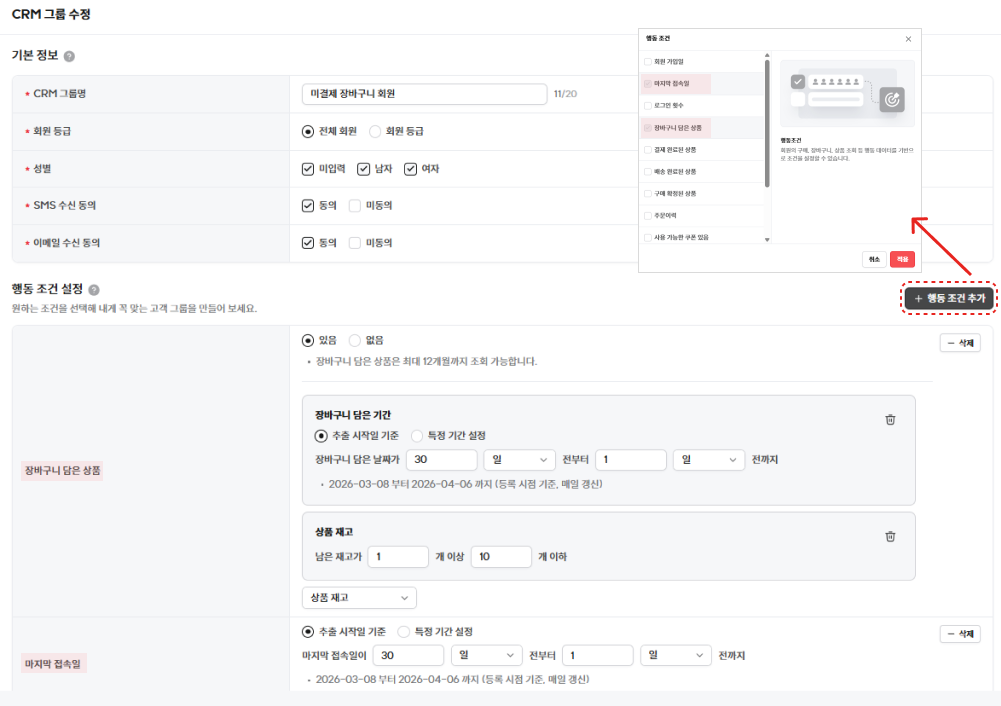
Task: Close the 행동 조건 popup with the X icon
Action: point(908,39)
